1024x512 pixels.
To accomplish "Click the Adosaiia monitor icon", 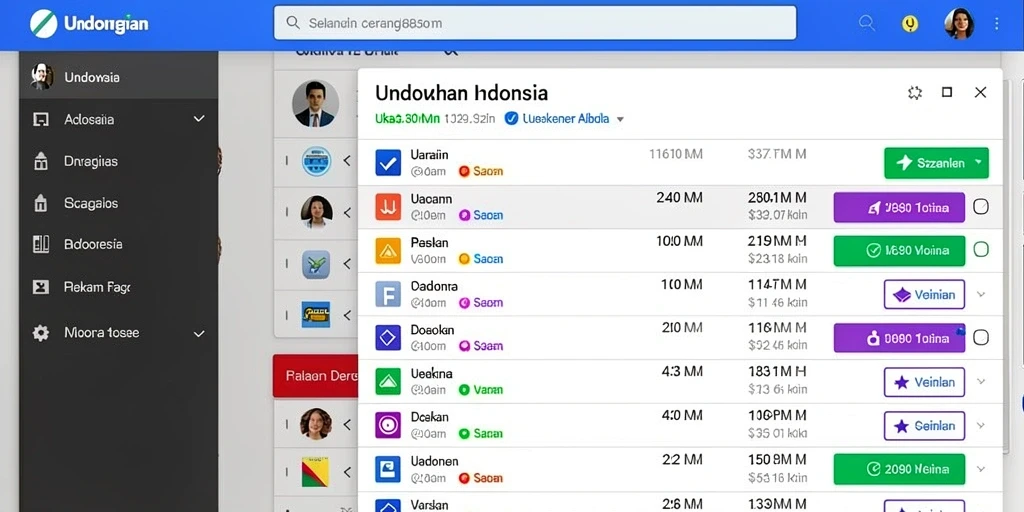I will click(x=40, y=120).
